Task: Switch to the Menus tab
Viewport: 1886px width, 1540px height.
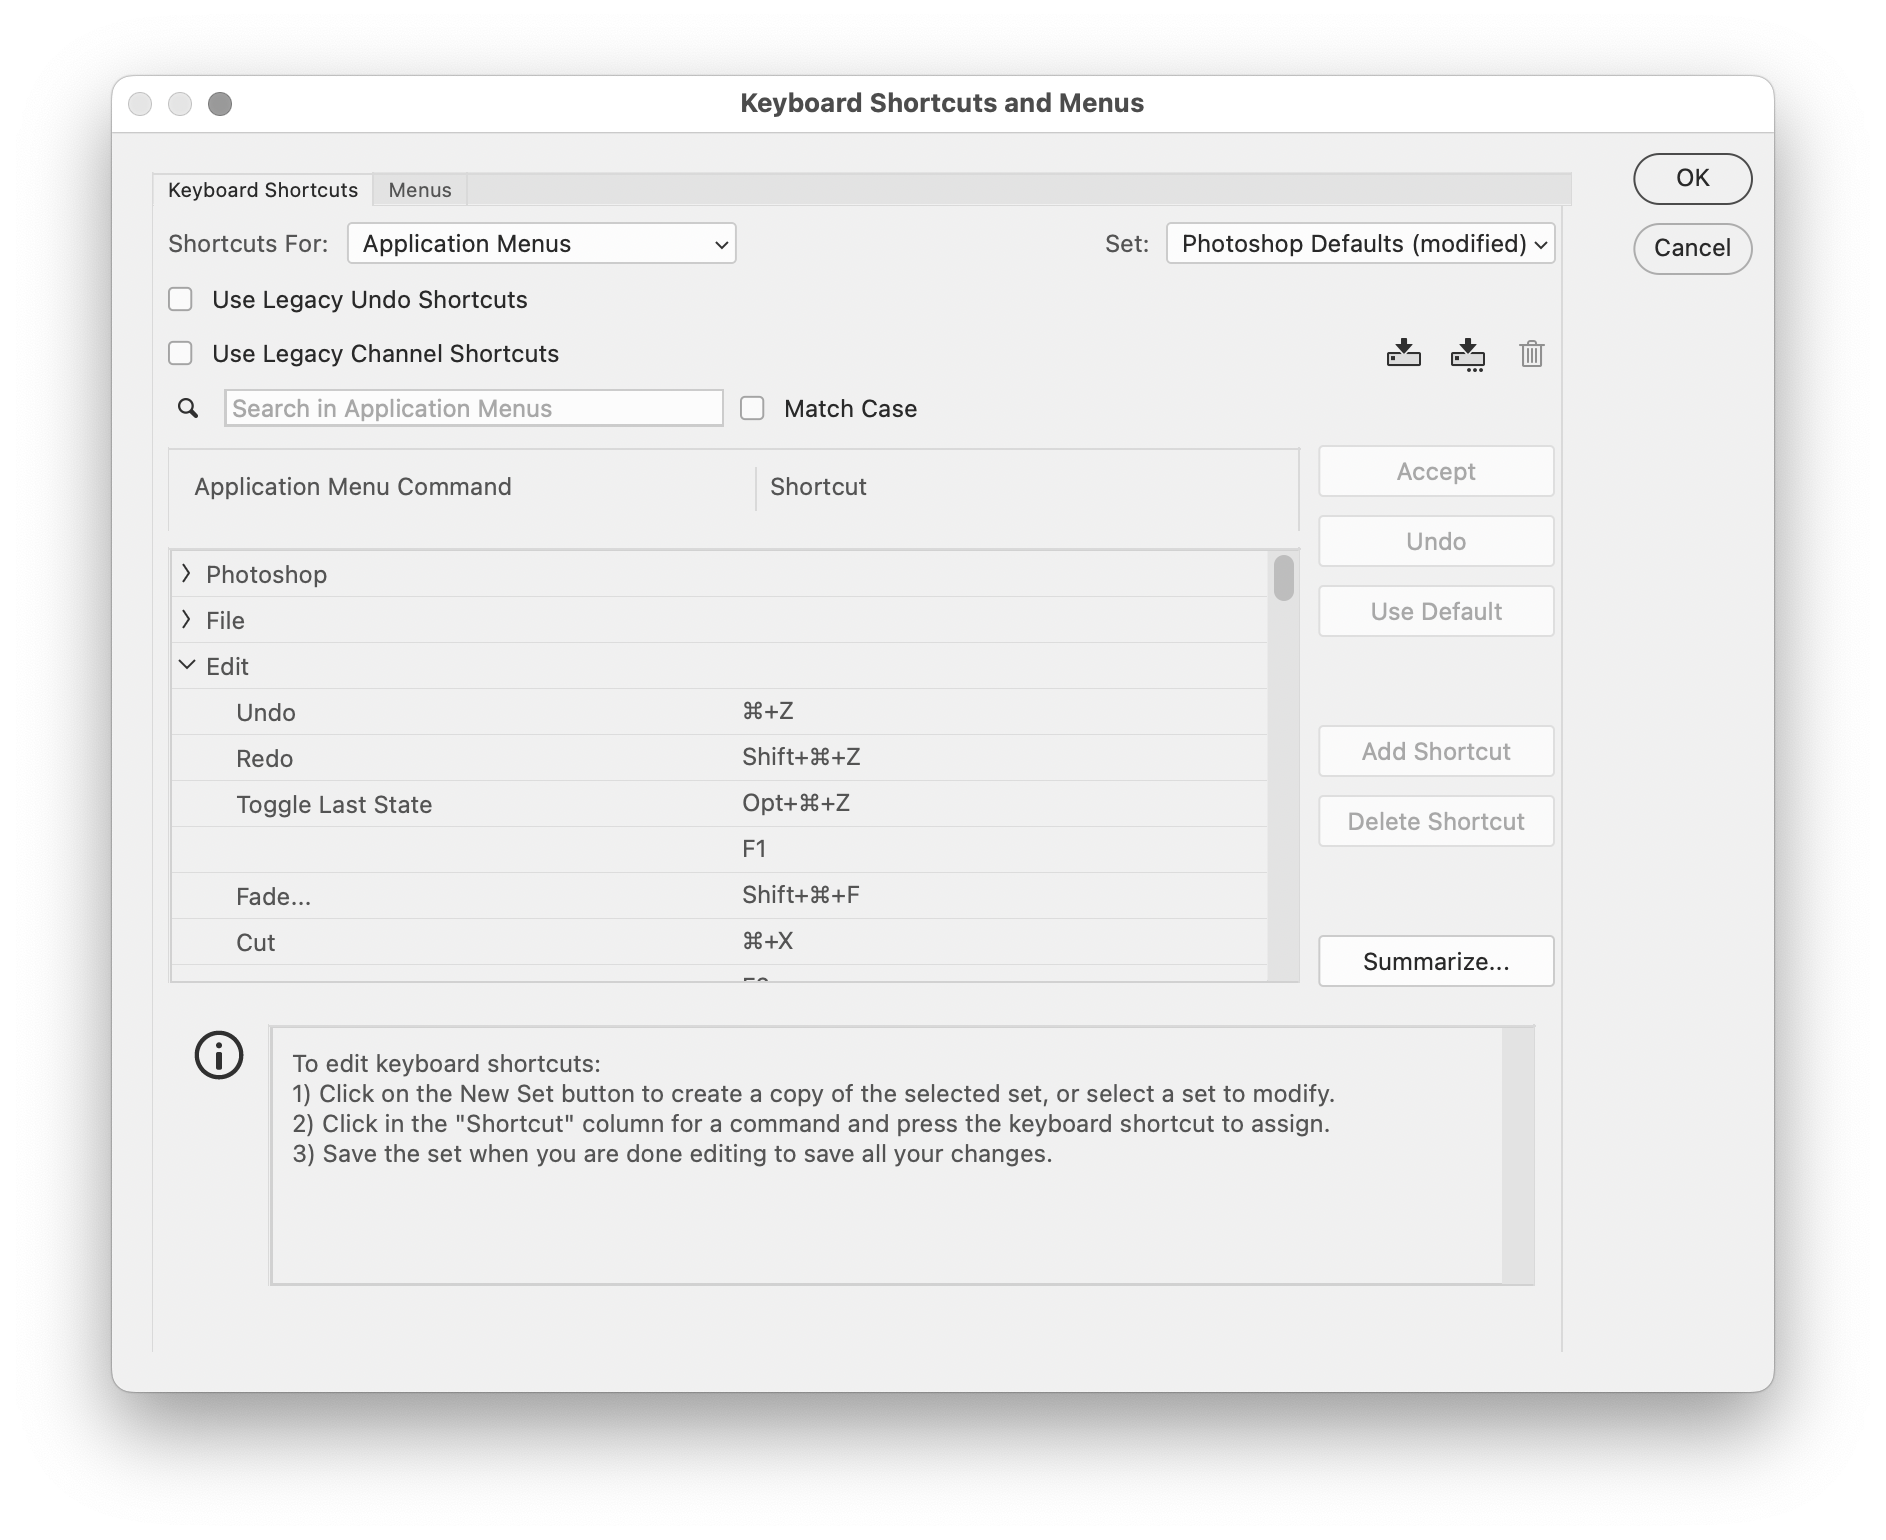Action: click(x=419, y=189)
